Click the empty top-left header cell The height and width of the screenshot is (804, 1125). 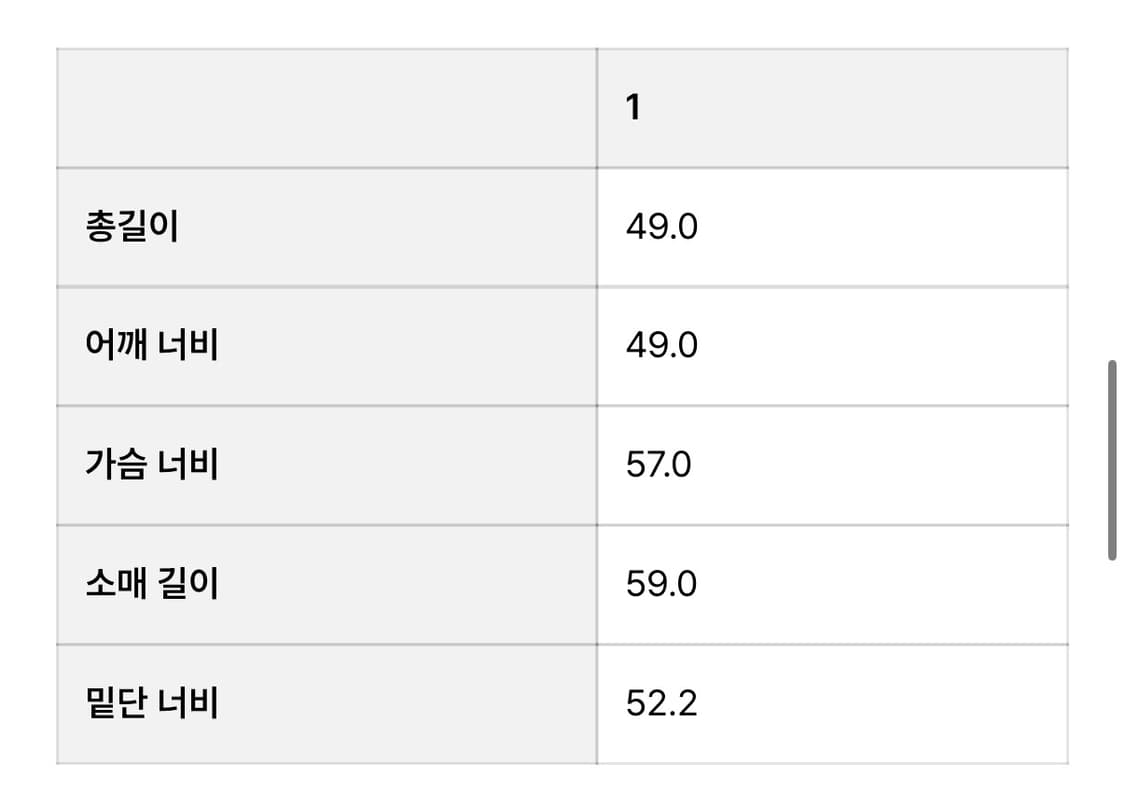pyautogui.click(x=326, y=108)
